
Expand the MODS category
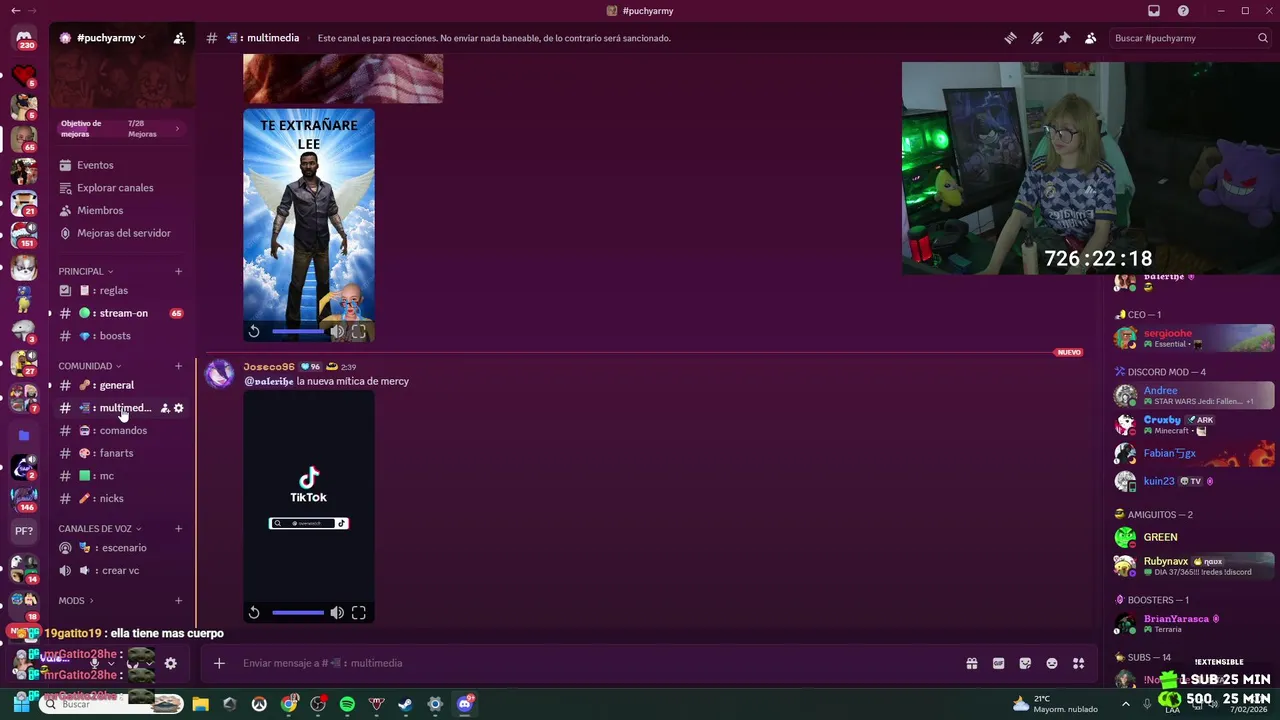pyautogui.click(x=75, y=601)
